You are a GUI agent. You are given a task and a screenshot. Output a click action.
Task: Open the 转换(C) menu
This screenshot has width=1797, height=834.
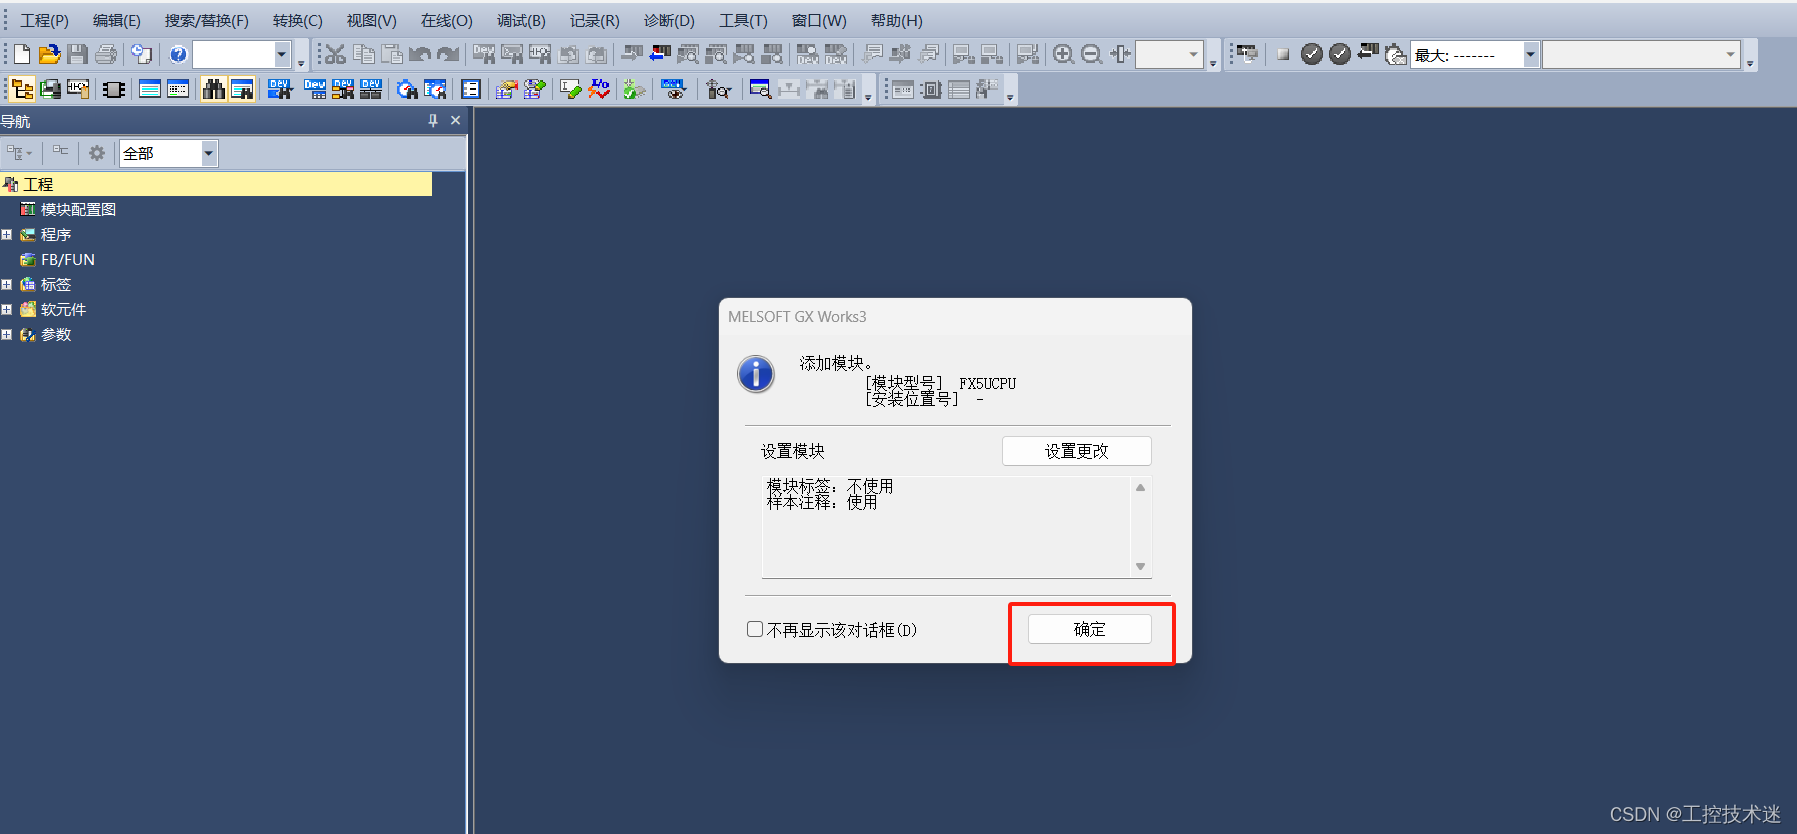pos(298,20)
